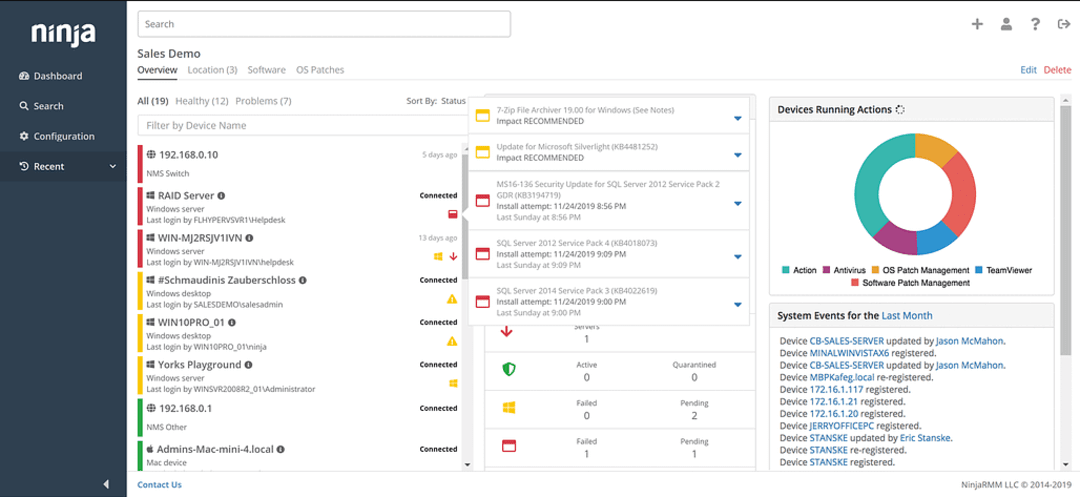This screenshot has width=1080, height=497.
Task: Open the user account icon
Action: (1006, 24)
